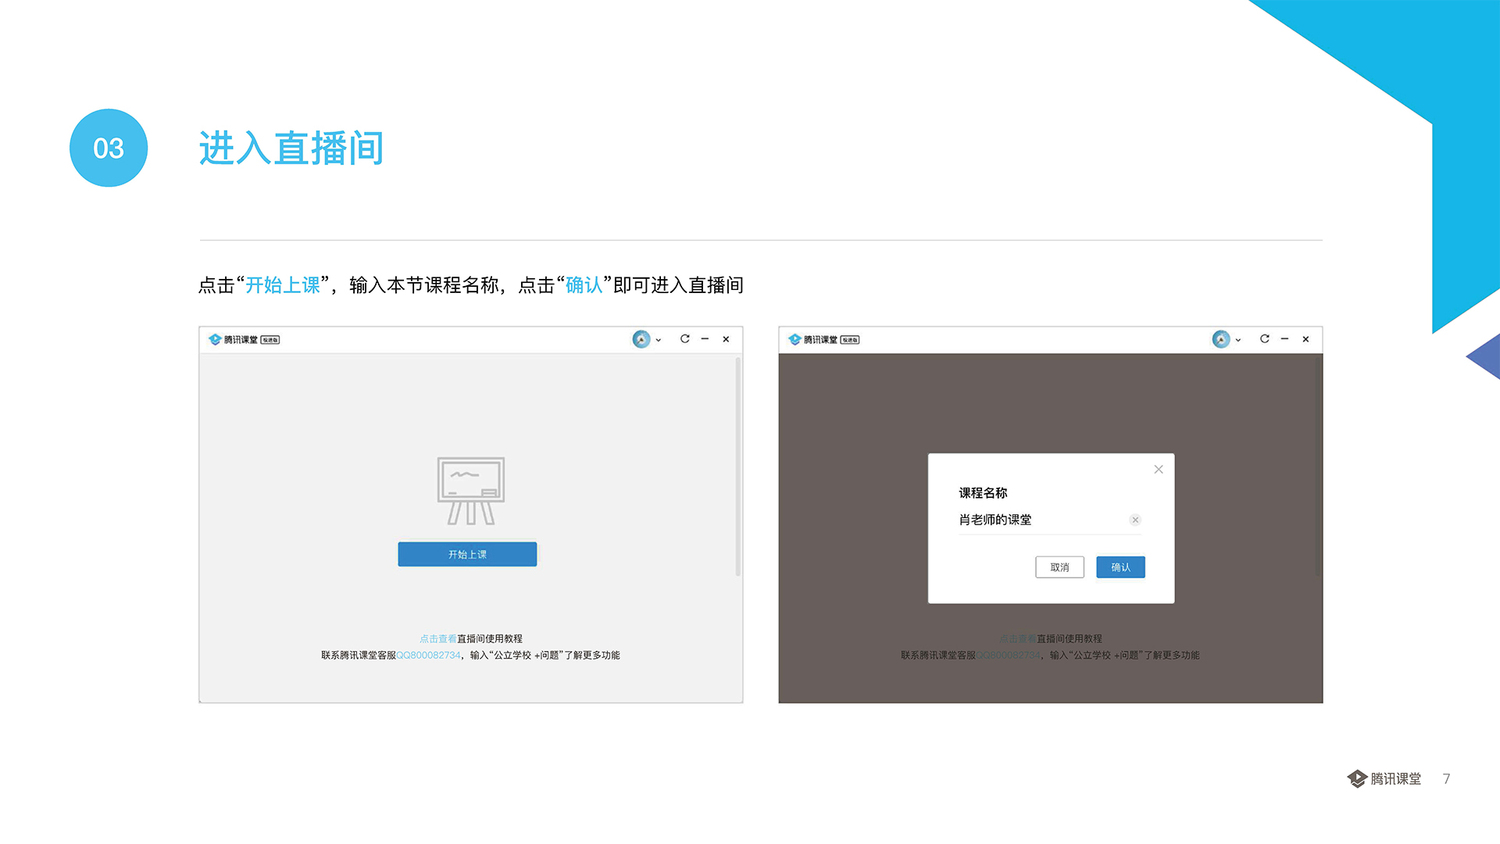The height and width of the screenshot is (844, 1500).
Task: Click the 腾讯课堂 logo in left window
Action: [233, 340]
